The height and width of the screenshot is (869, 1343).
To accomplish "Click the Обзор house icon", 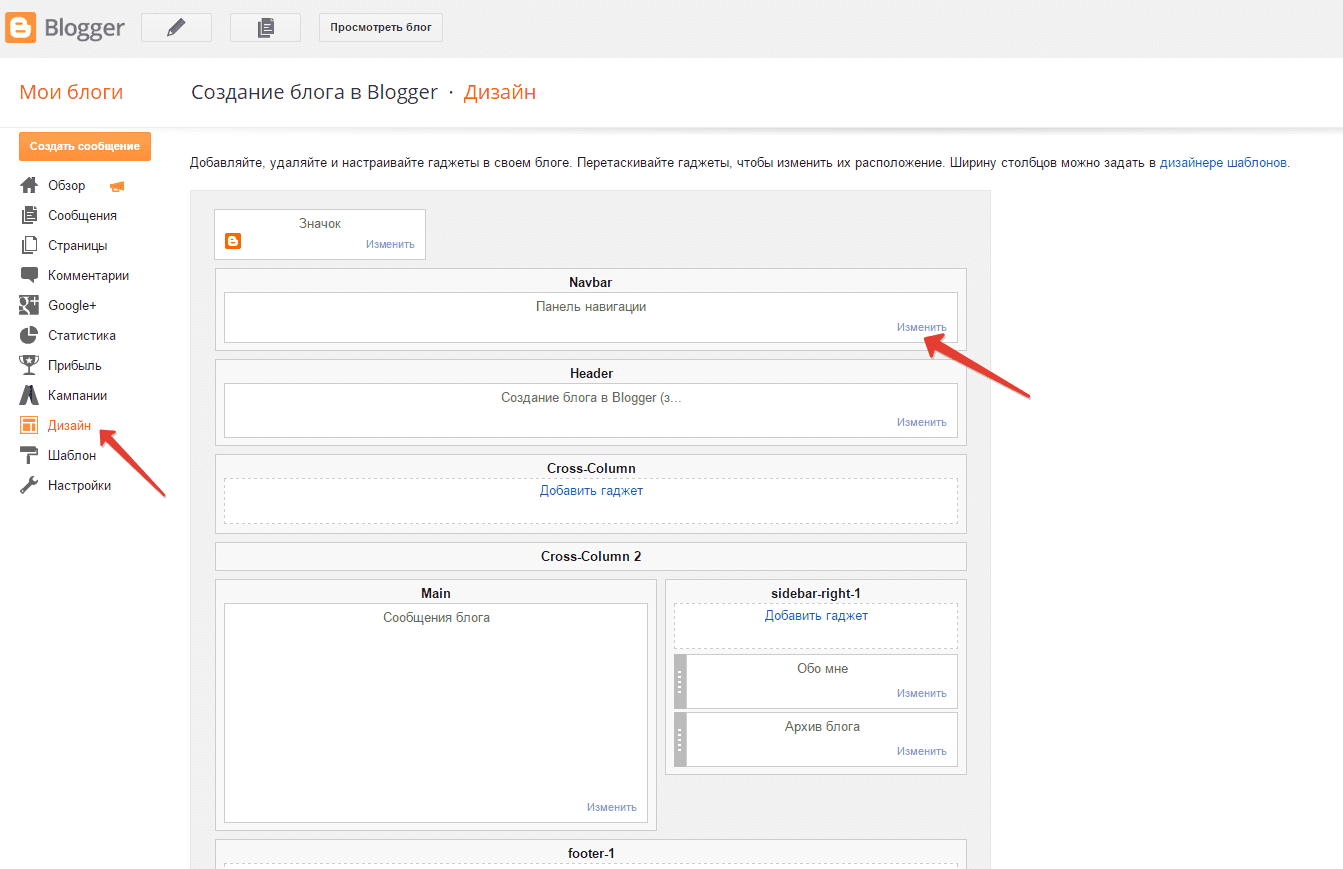I will point(29,186).
